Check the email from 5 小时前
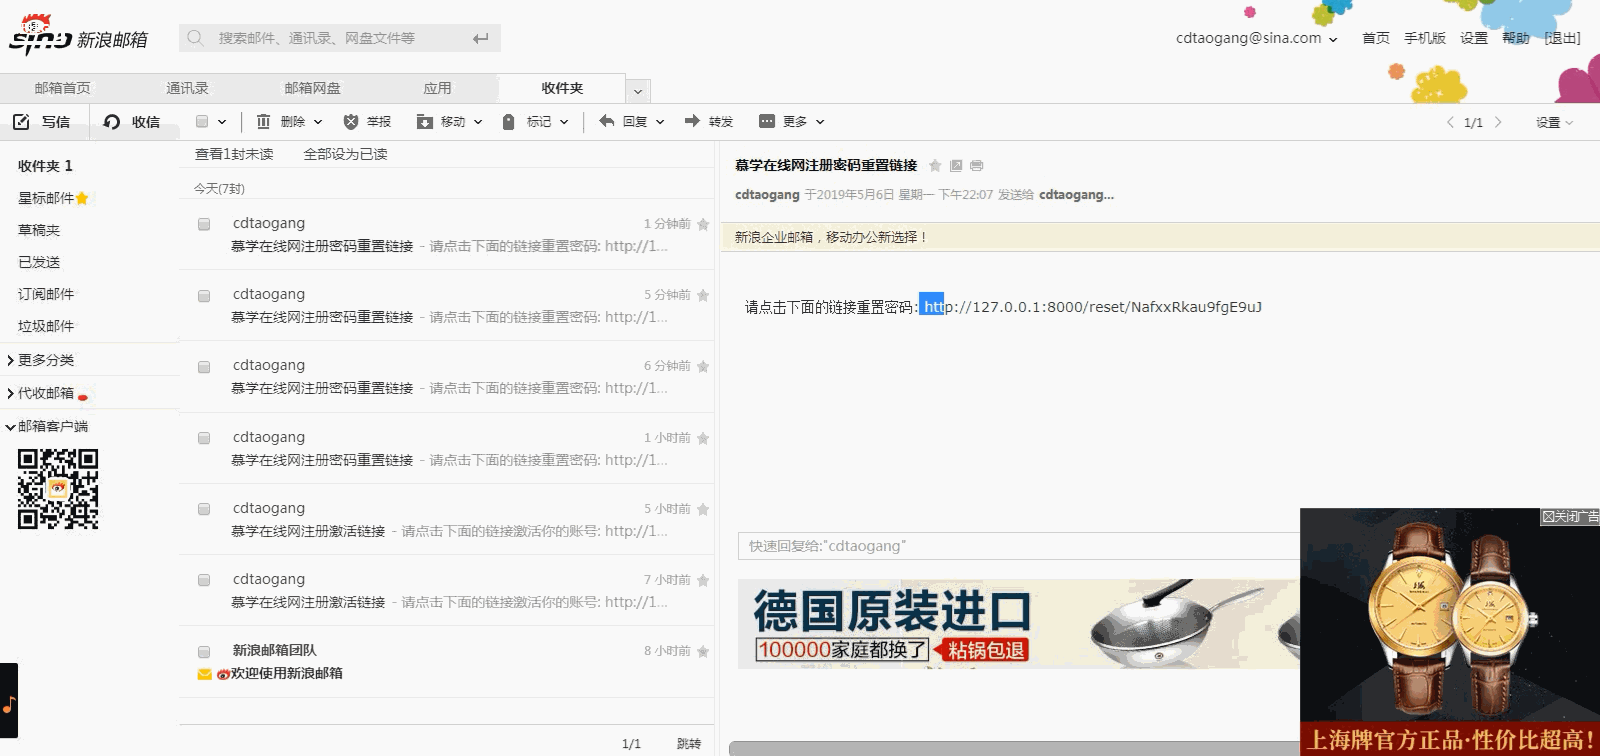The height and width of the screenshot is (756, 1600). point(204,509)
